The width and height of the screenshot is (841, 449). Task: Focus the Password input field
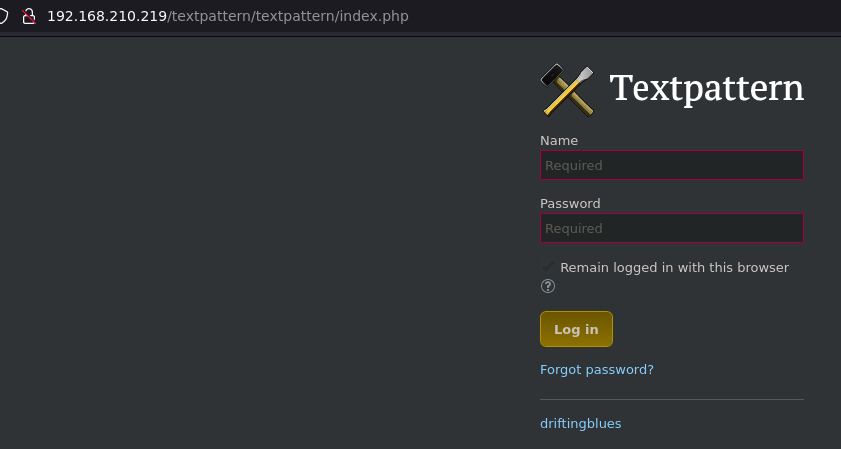coord(671,228)
